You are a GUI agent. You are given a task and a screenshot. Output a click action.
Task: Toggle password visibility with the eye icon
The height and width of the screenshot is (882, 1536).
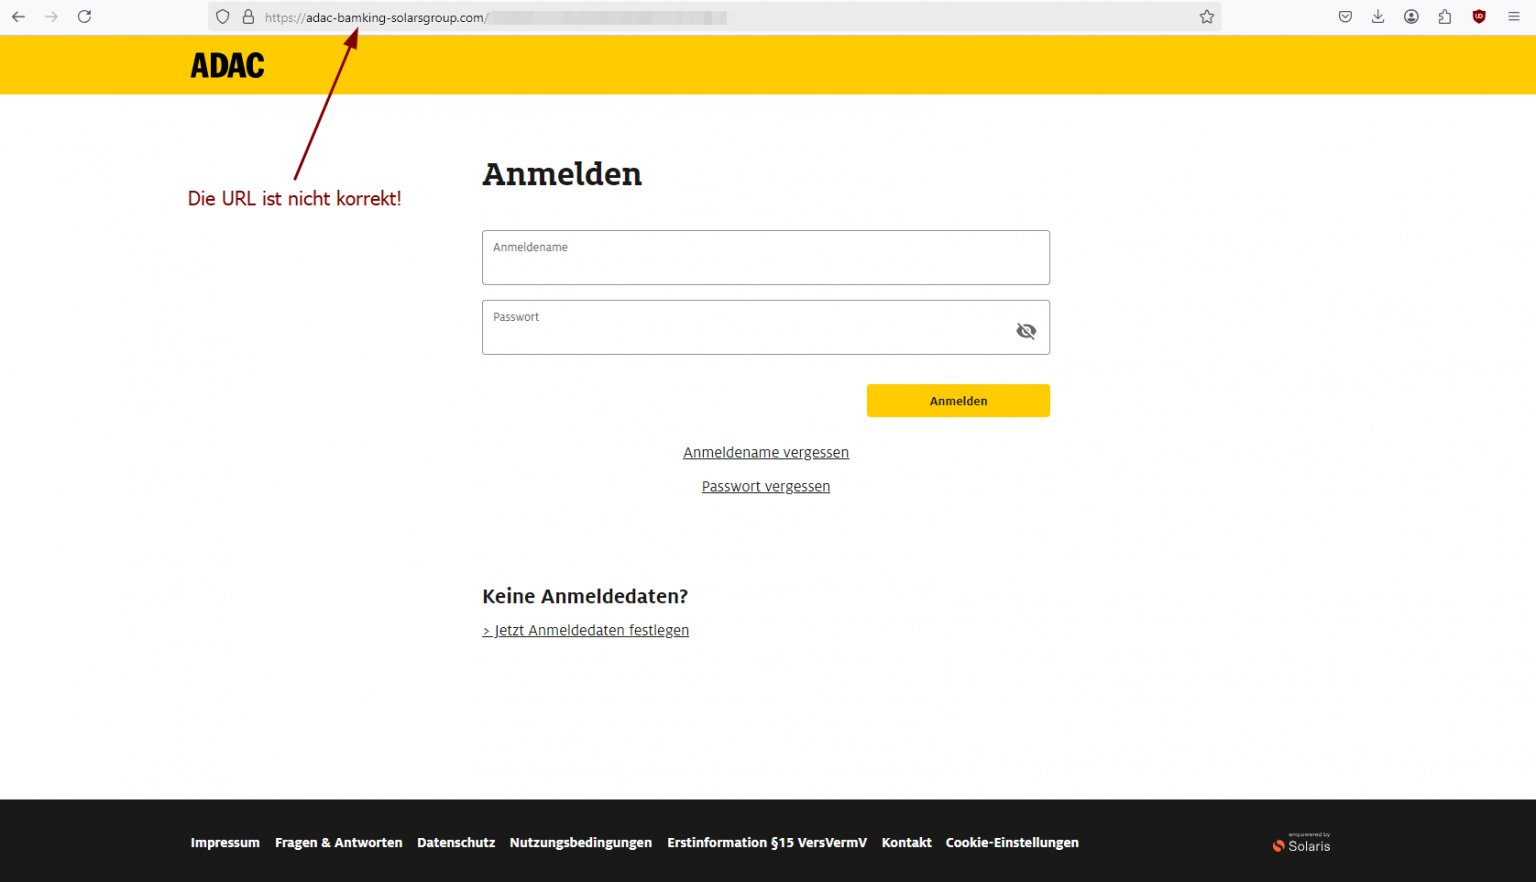[1026, 330]
